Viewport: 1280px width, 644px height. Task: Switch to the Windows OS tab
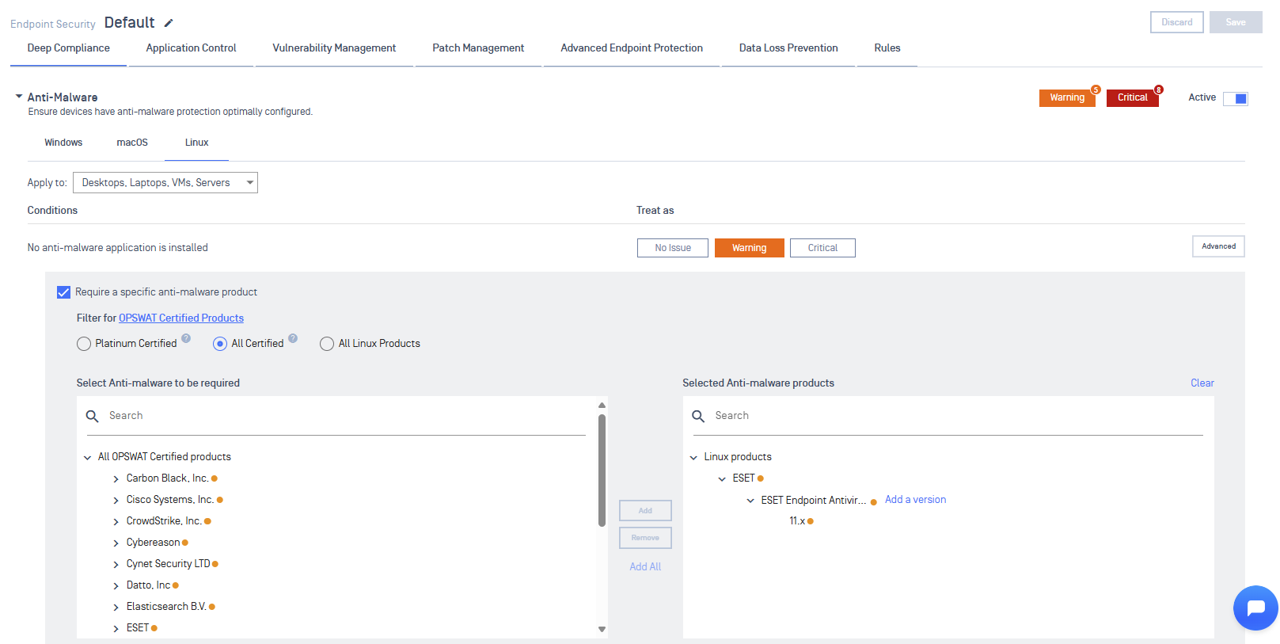pos(63,143)
